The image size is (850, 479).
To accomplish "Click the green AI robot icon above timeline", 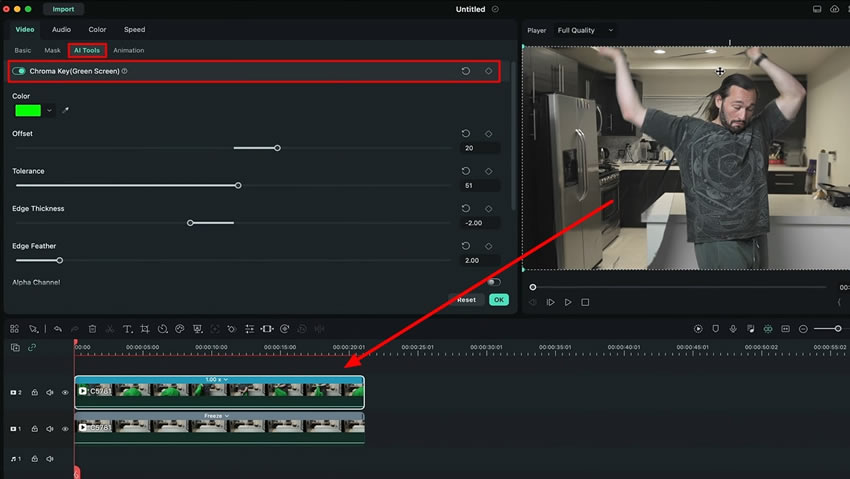I will coord(768,329).
